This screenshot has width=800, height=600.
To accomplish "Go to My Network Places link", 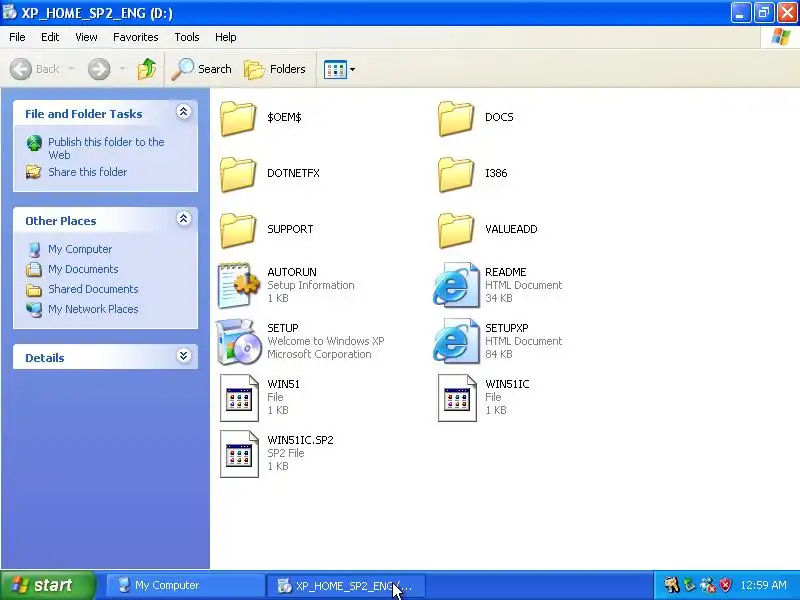I will point(93,309).
